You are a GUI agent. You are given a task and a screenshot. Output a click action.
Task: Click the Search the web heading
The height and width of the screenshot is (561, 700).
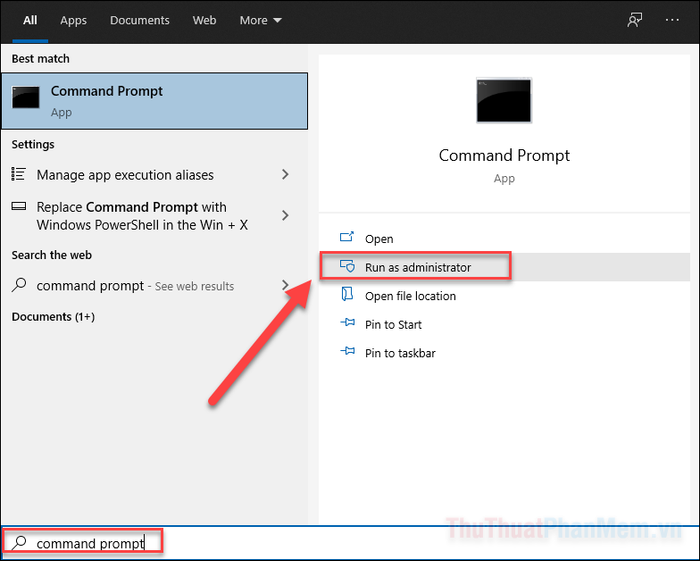tap(52, 255)
